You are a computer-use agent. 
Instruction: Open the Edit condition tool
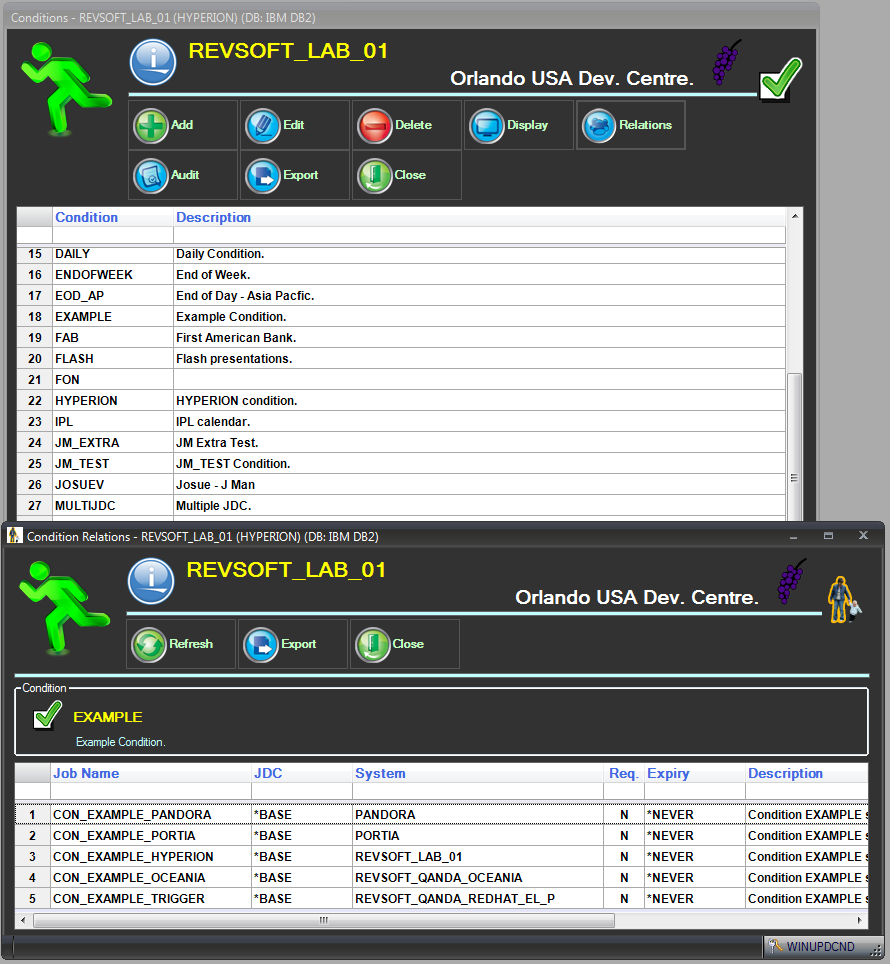click(294, 125)
